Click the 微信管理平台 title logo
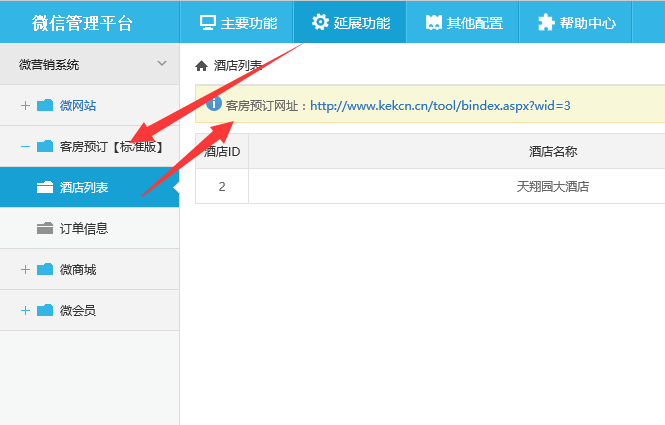The image size is (665, 425). (82, 22)
